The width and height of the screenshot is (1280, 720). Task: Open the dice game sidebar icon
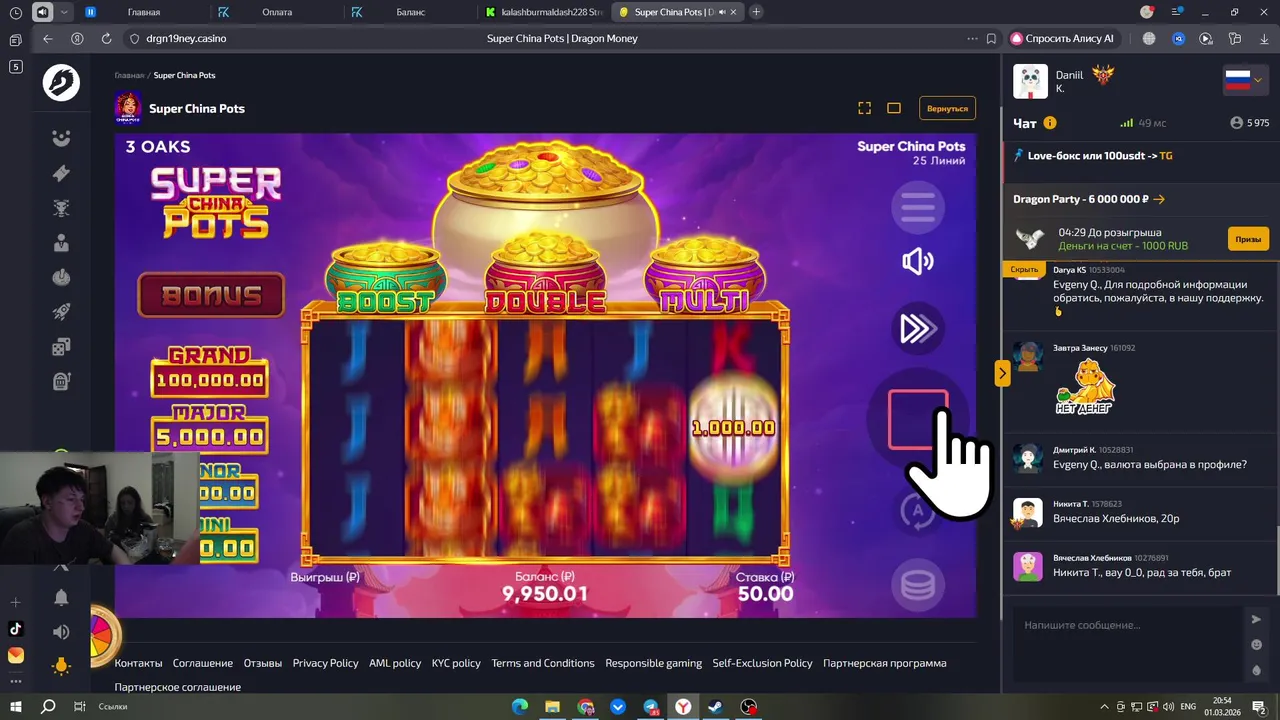coord(61,347)
